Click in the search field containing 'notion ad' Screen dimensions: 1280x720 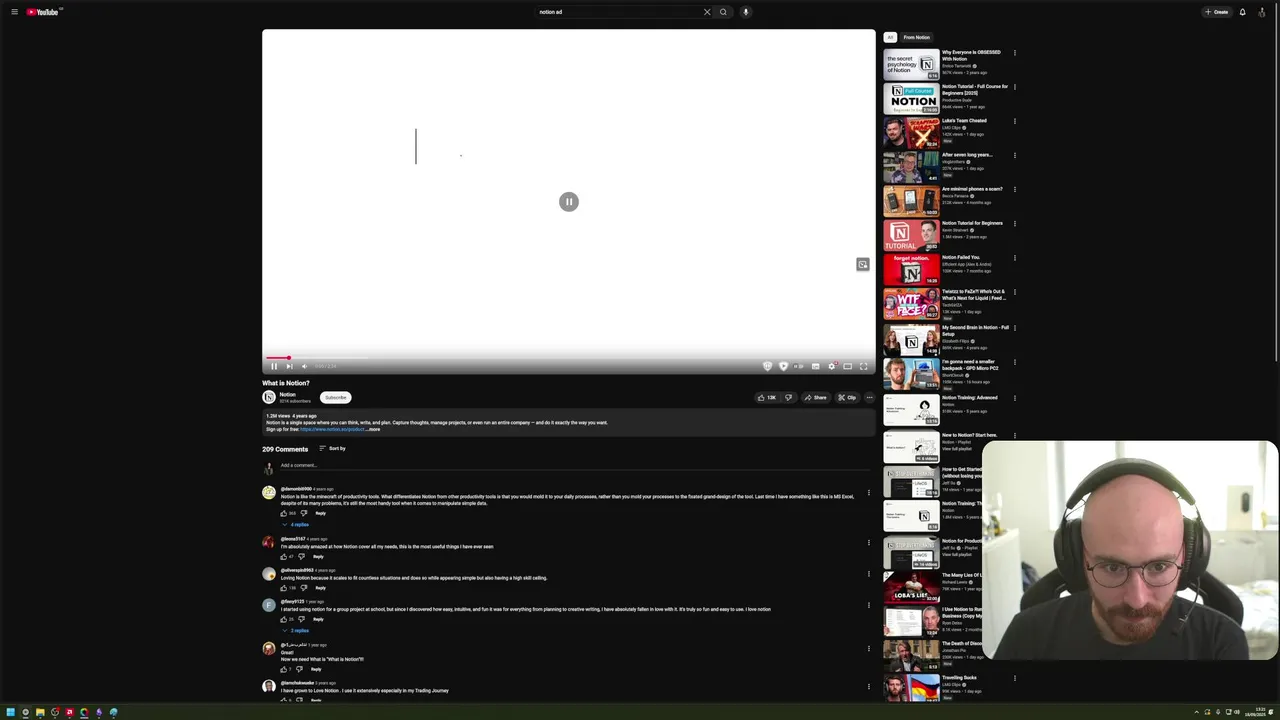click(x=620, y=12)
